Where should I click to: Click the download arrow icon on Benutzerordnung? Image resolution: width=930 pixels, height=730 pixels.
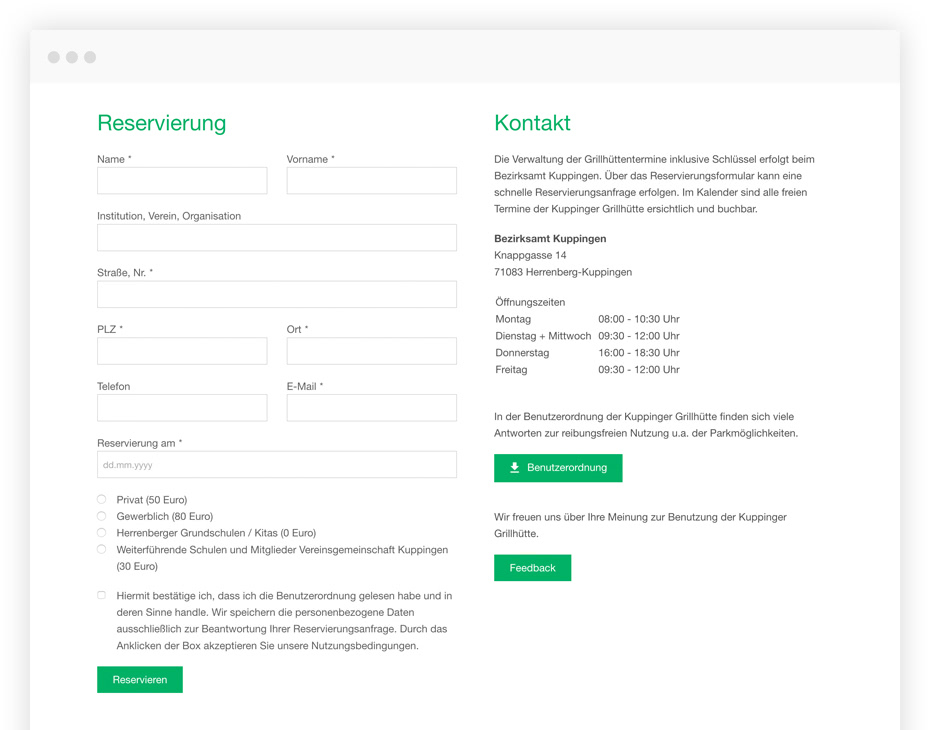[x=515, y=467]
